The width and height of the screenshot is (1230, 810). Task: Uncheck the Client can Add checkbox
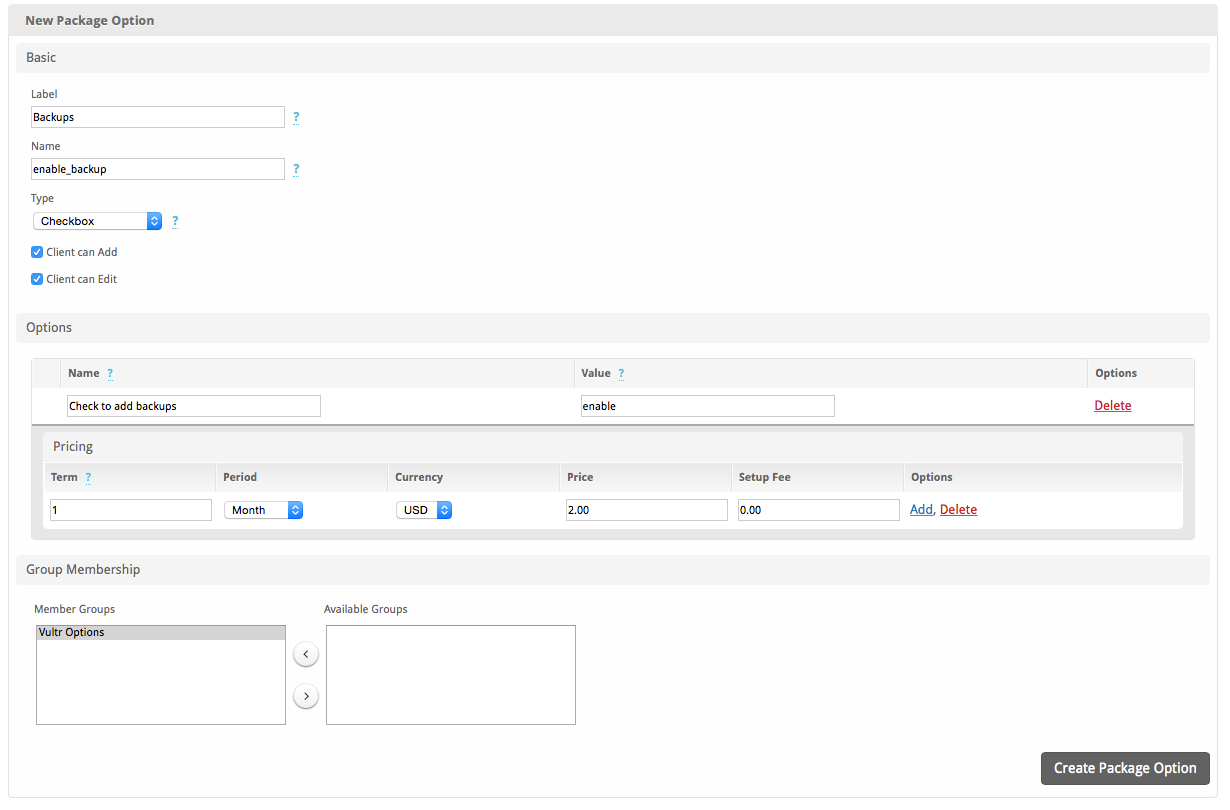pyautogui.click(x=37, y=252)
